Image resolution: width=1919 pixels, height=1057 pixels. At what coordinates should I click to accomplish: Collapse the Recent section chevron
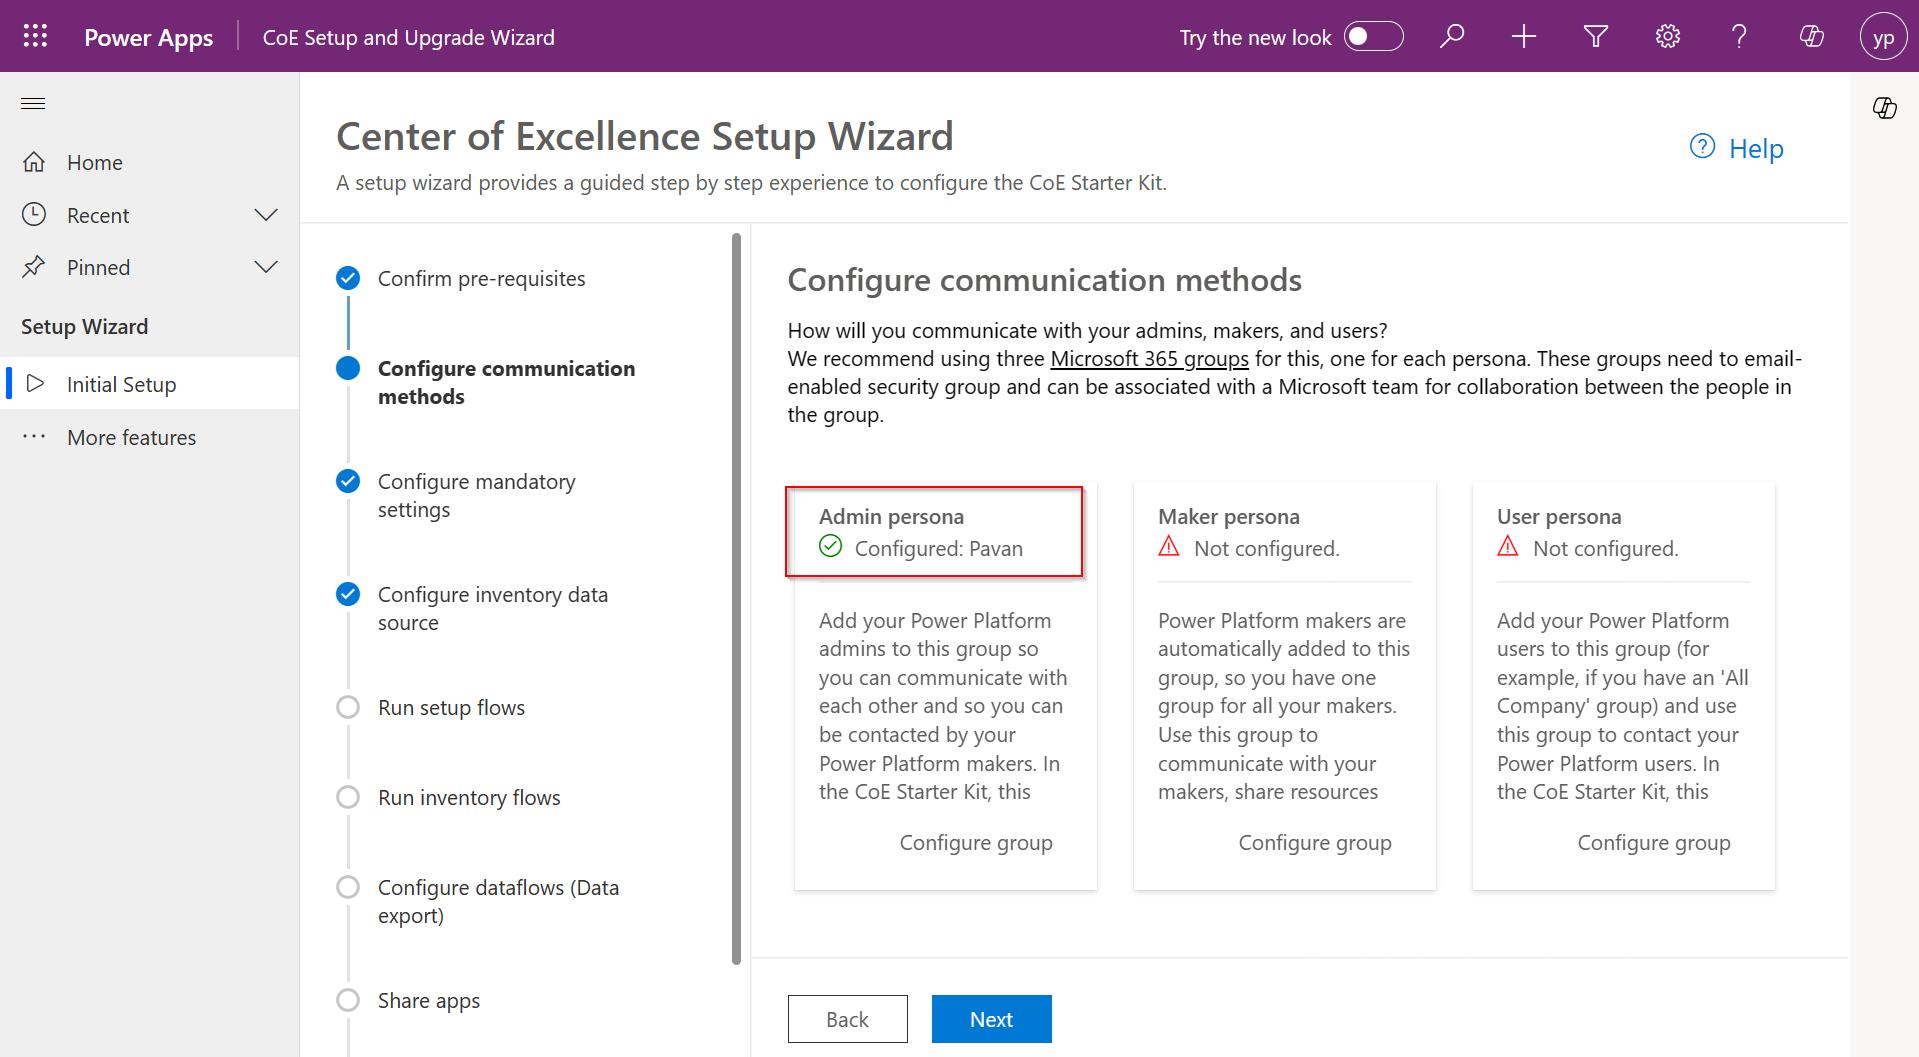click(265, 214)
